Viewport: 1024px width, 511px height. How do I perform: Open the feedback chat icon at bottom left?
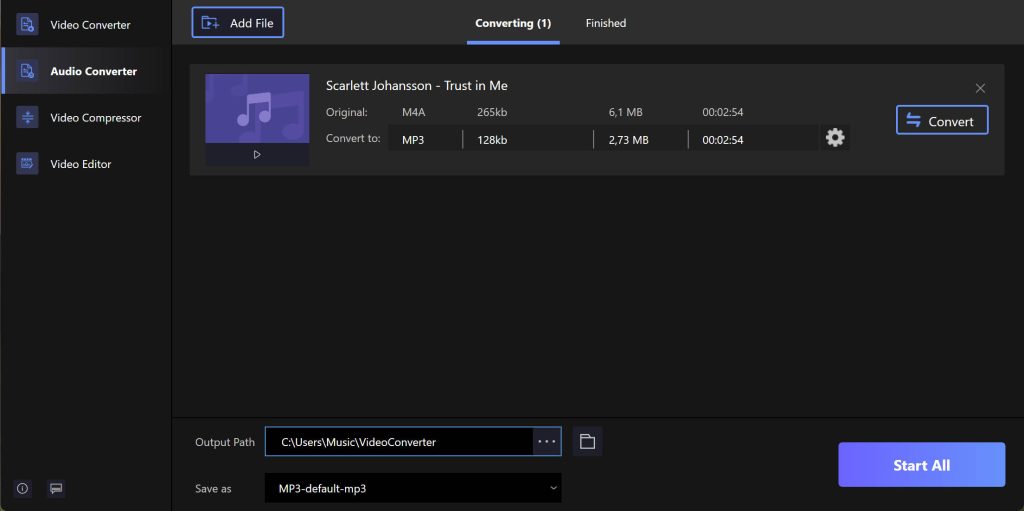(56, 488)
